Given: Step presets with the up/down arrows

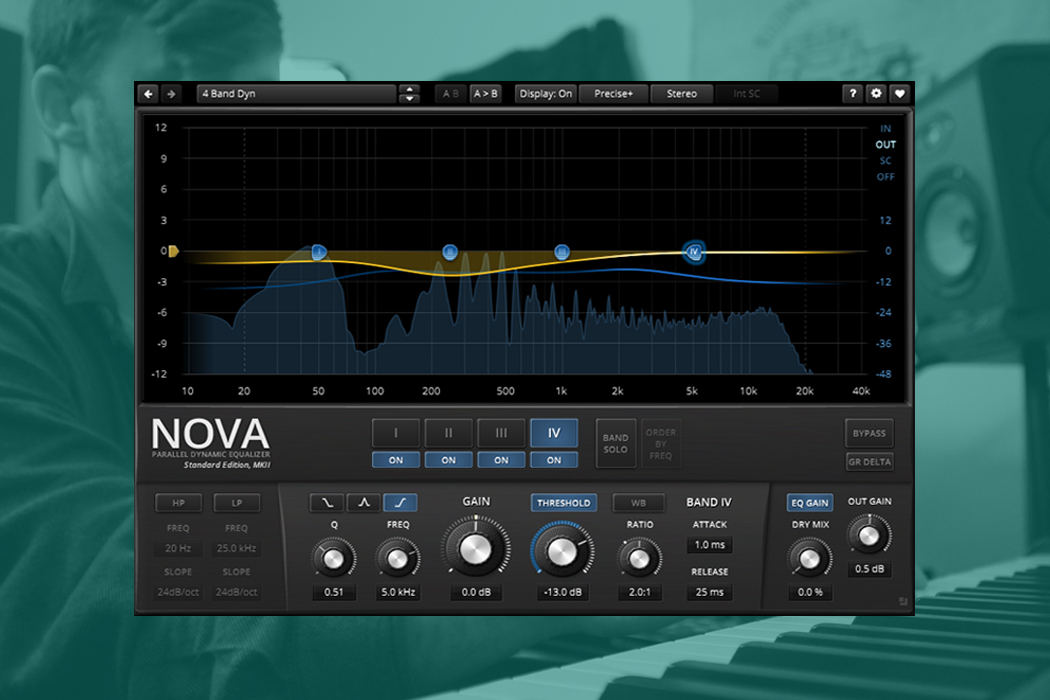Looking at the screenshot, I should coord(409,94).
